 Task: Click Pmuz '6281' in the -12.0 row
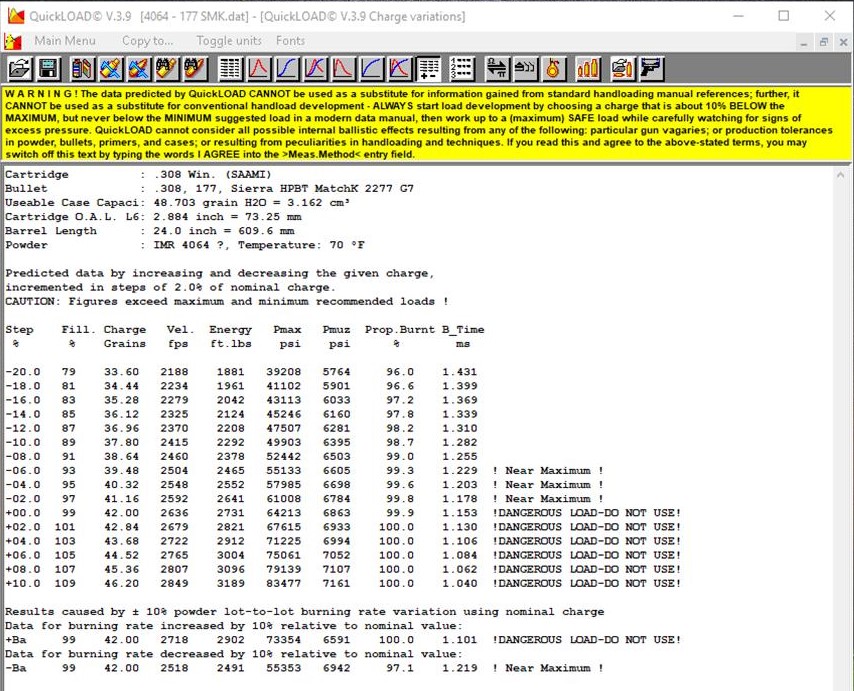(x=336, y=429)
